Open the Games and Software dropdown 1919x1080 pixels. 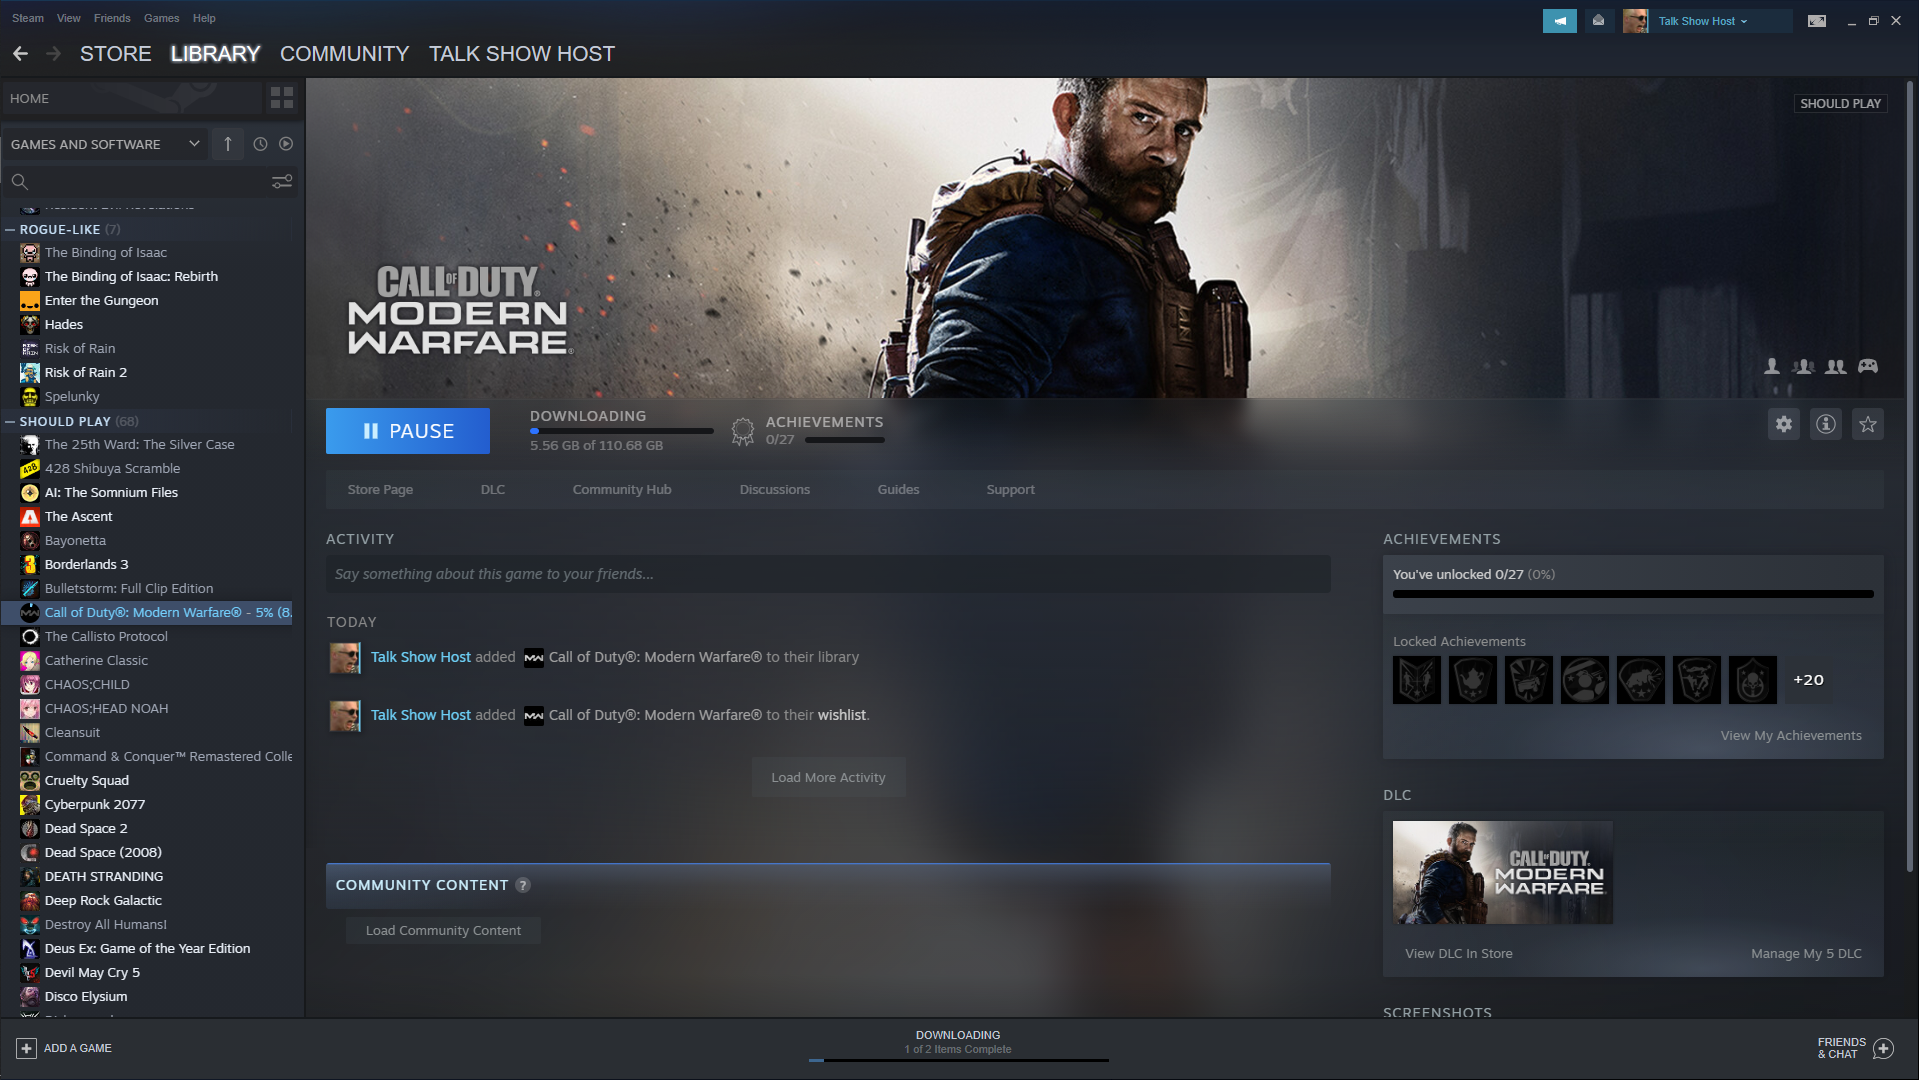pyautogui.click(x=105, y=144)
